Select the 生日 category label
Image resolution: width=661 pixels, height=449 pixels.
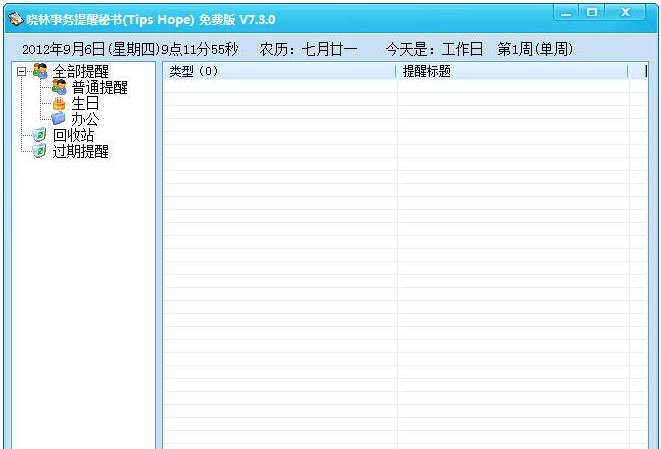[x=85, y=103]
